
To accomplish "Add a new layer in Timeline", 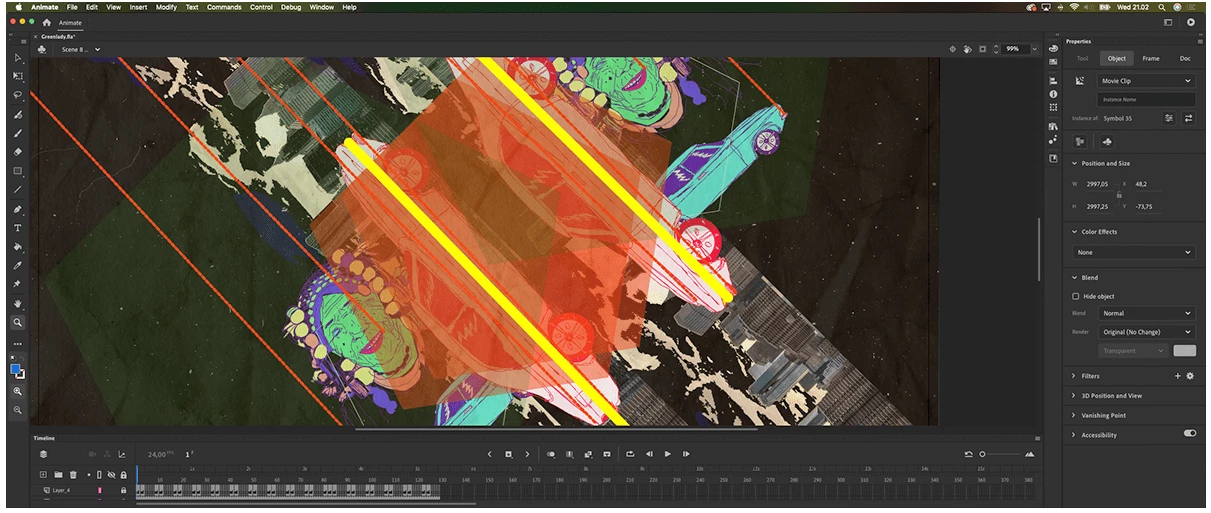I will [43, 475].
